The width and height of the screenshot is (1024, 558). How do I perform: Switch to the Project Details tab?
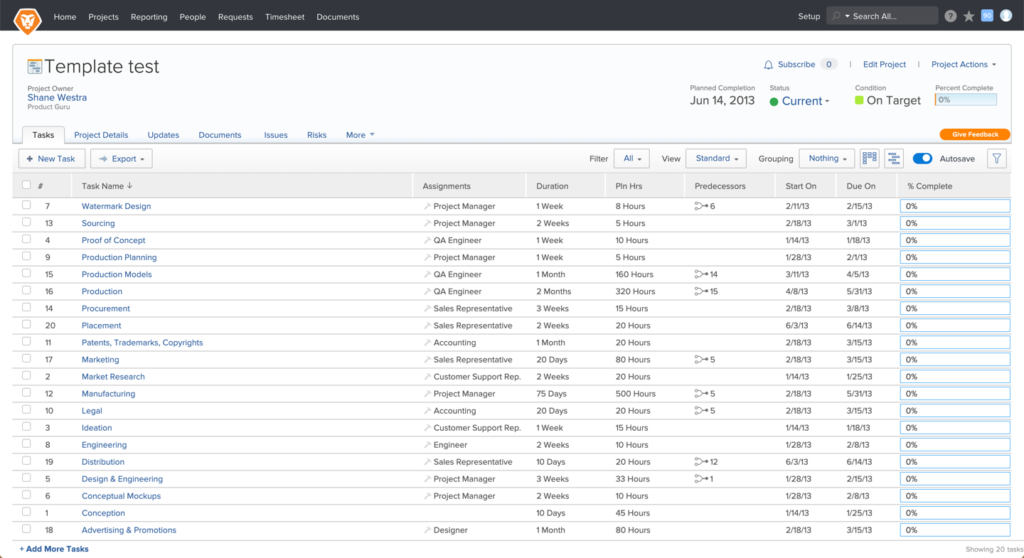pyautogui.click(x=101, y=135)
